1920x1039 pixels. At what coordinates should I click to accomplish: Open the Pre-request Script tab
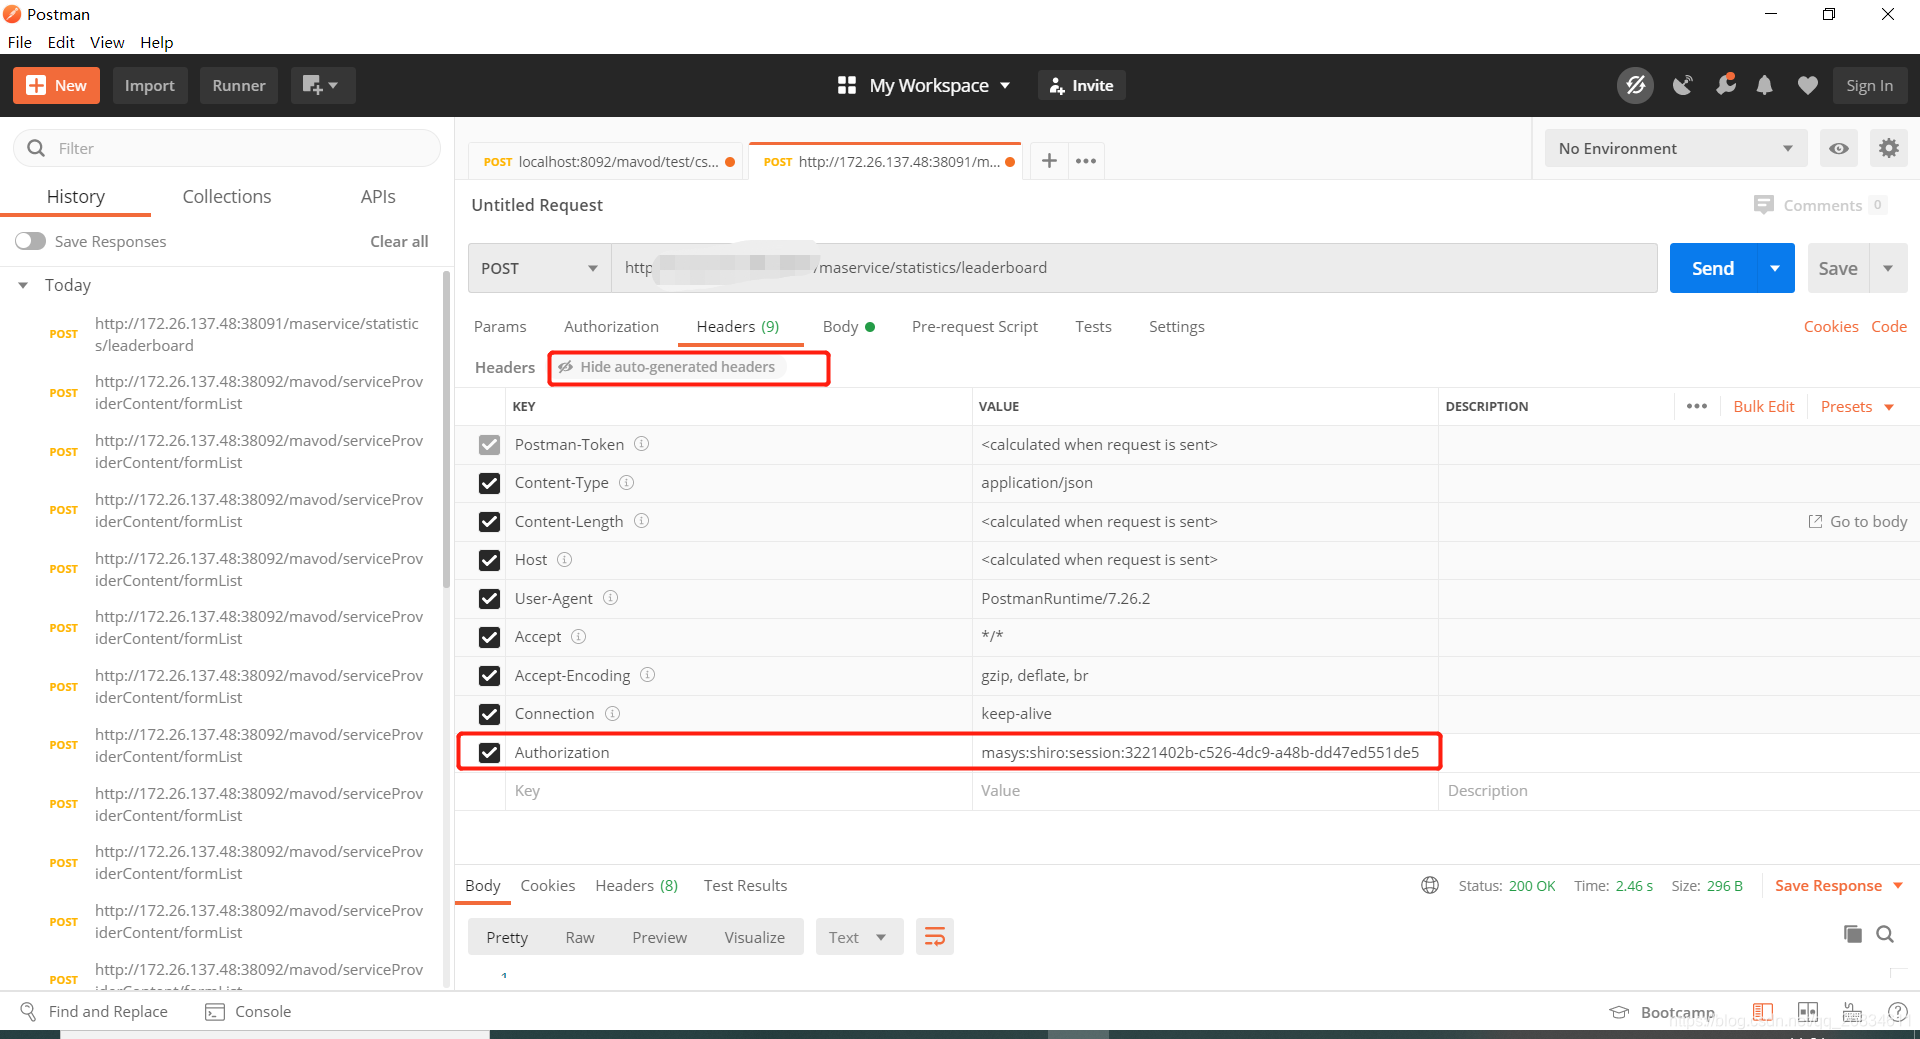coord(975,326)
